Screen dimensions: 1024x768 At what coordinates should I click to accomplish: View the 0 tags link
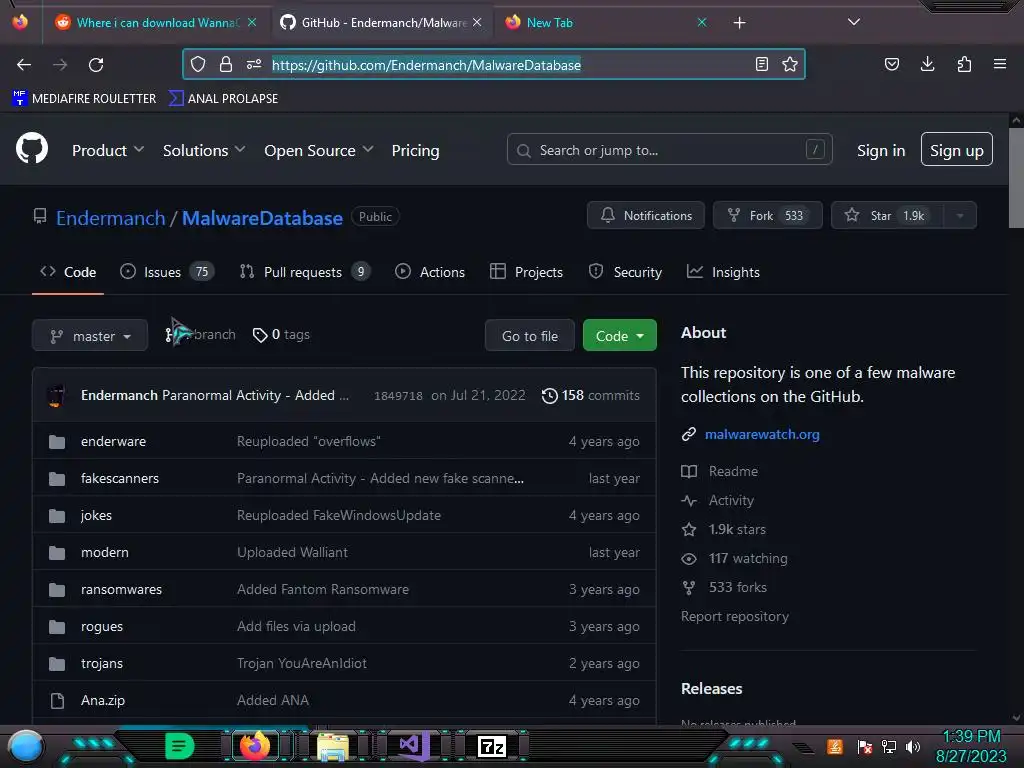coord(281,334)
